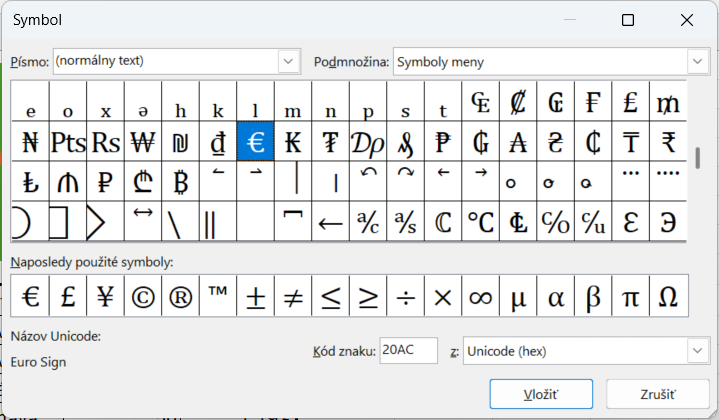Pick the care-of (c/o) symbol
The height and width of the screenshot is (420, 719).
point(556,221)
